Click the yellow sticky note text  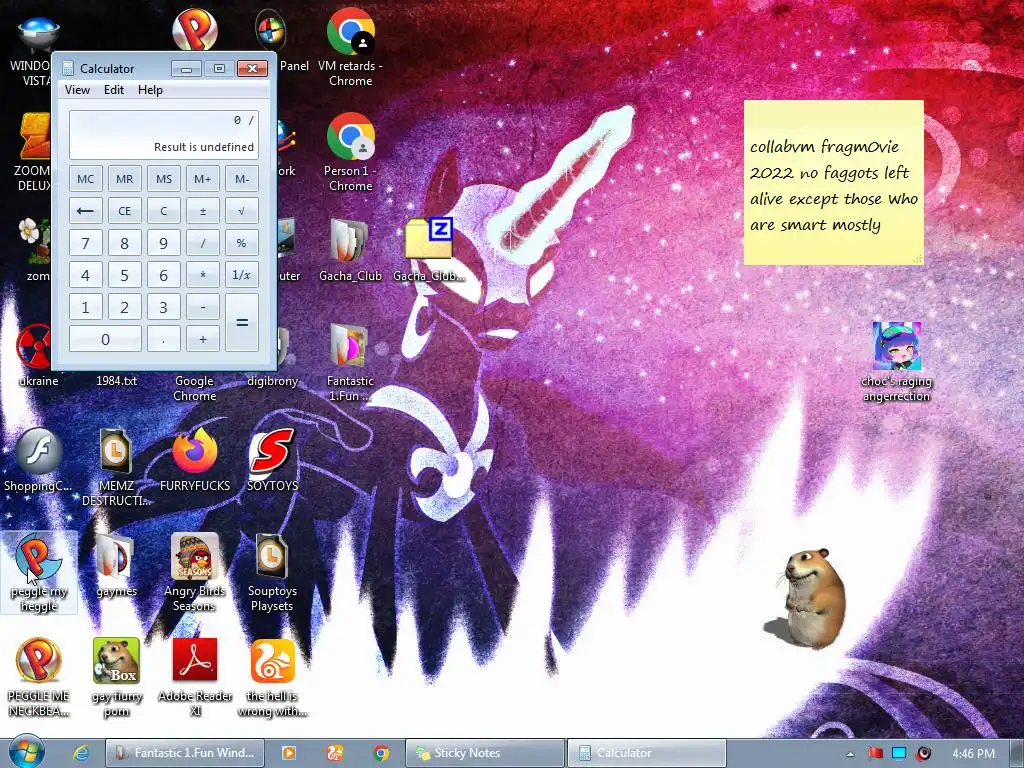[834, 186]
